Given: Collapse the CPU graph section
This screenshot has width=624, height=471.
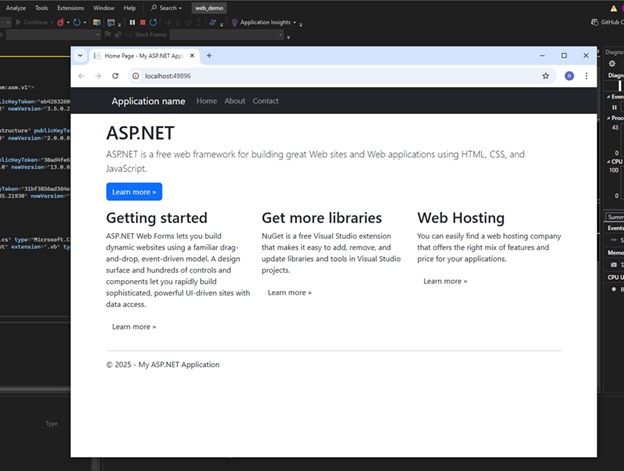Looking at the screenshot, I should click(x=608, y=162).
